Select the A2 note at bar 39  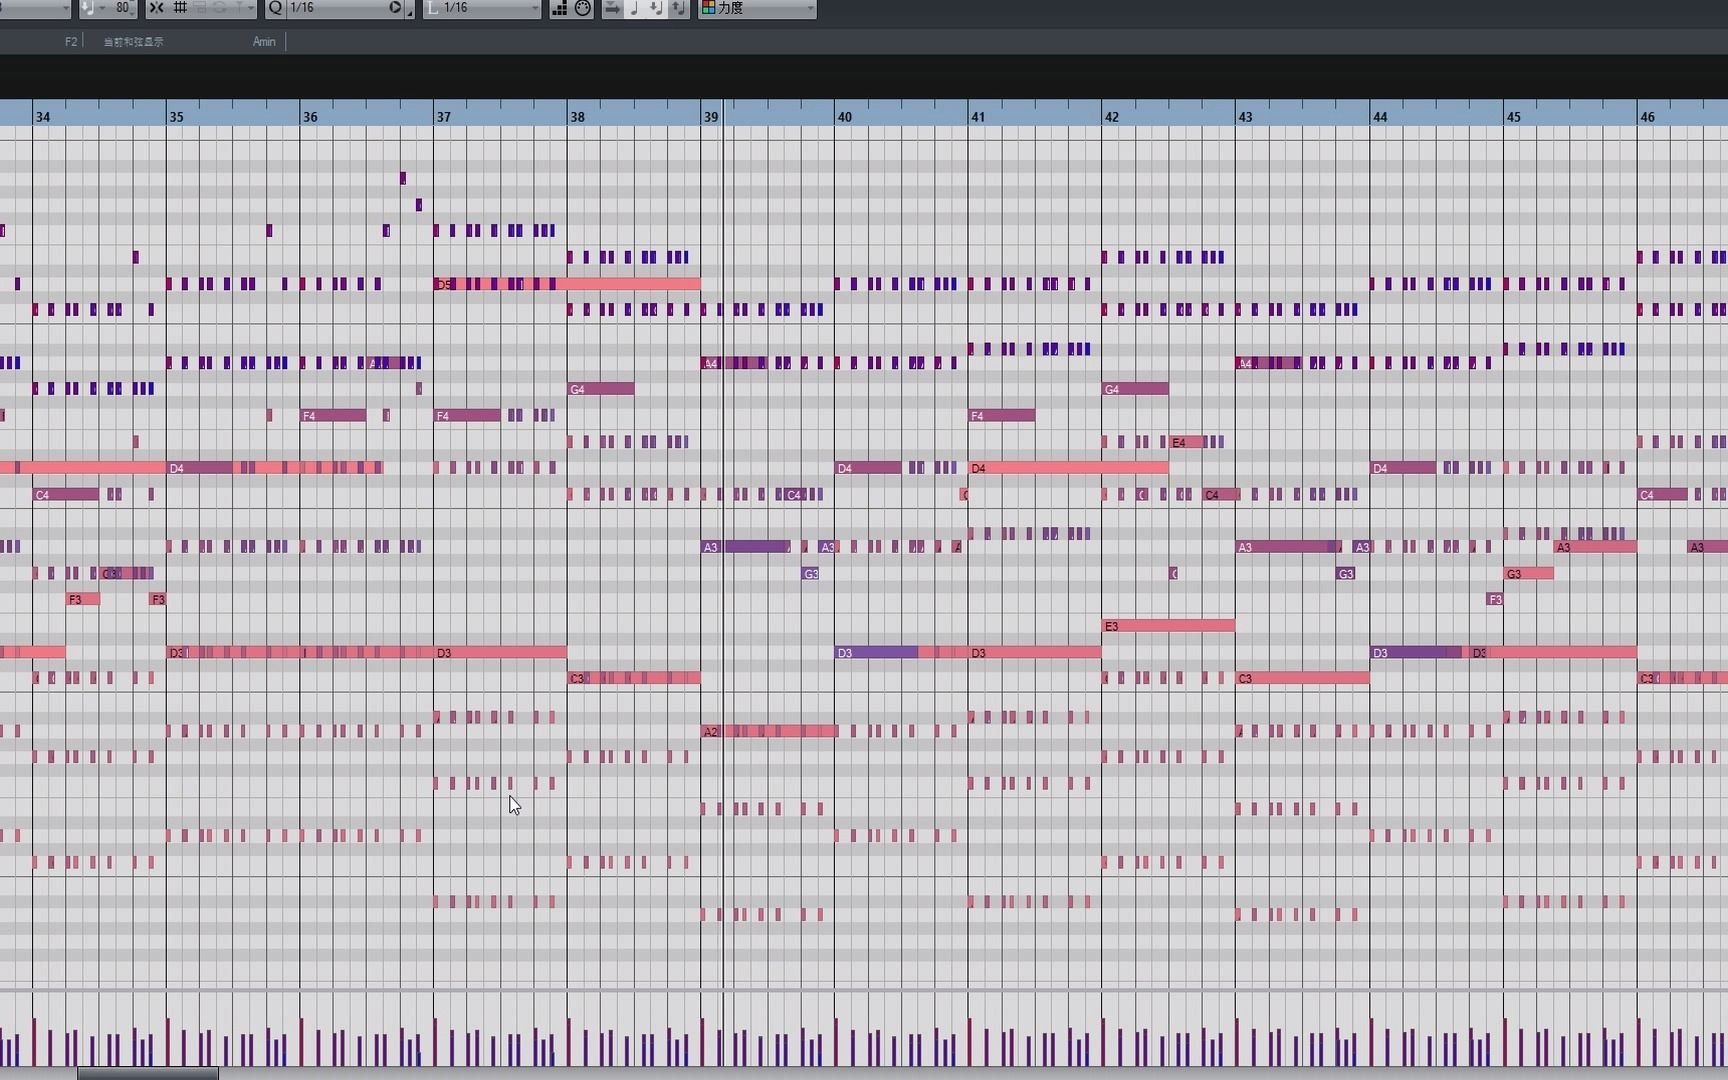click(769, 731)
